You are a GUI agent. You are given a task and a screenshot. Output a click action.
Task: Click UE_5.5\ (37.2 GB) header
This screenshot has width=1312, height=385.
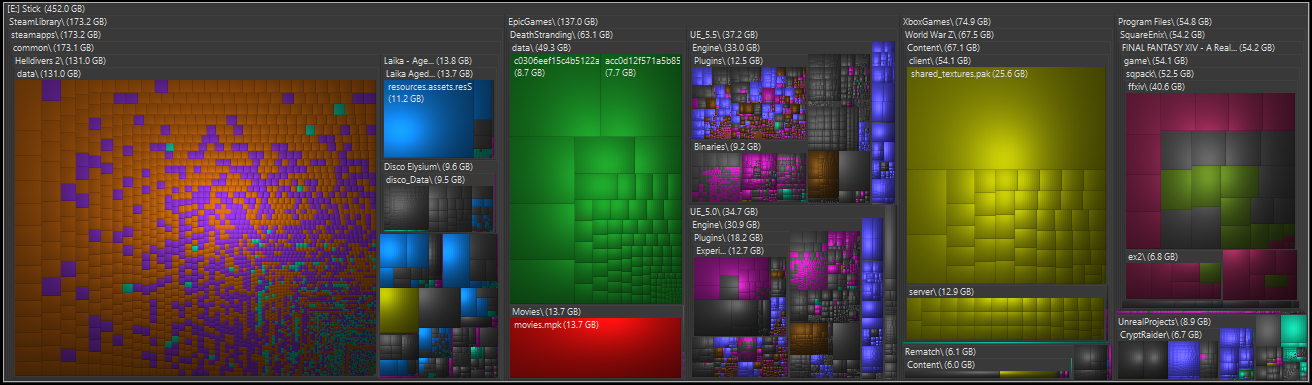(x=724, y=34)
